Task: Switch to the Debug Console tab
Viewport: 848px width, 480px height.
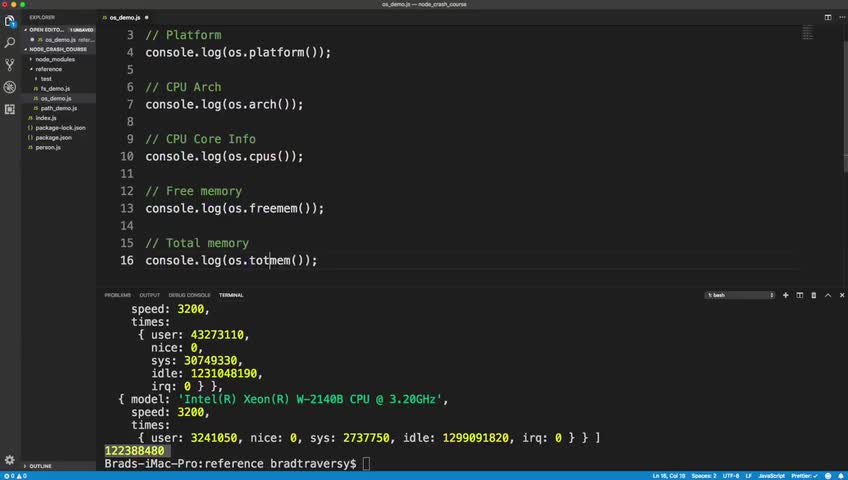Action: [189, 295]
